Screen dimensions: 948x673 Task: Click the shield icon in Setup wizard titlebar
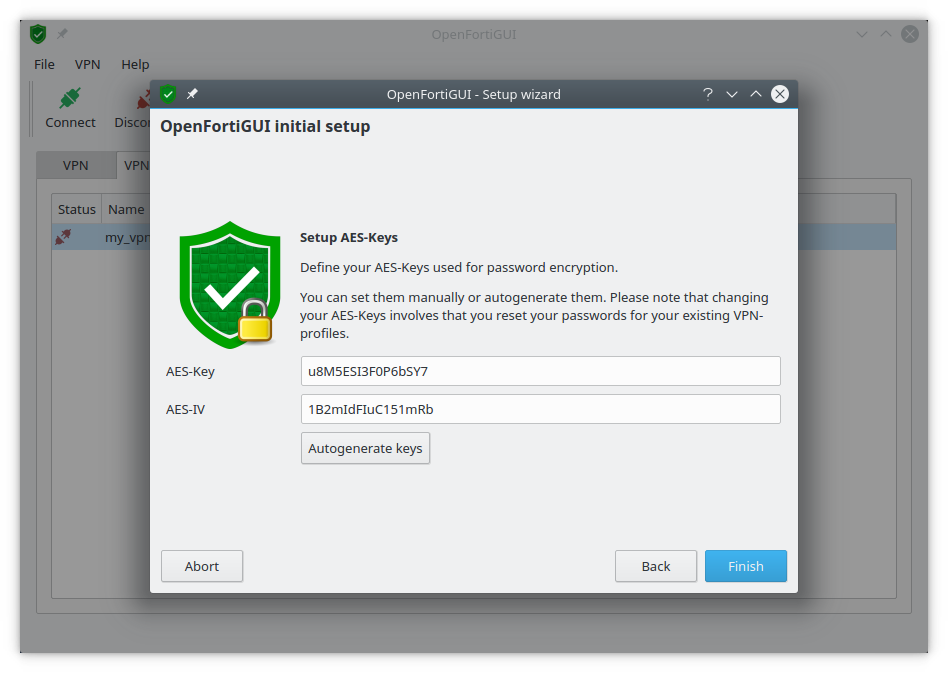click(x=168, y=94)
